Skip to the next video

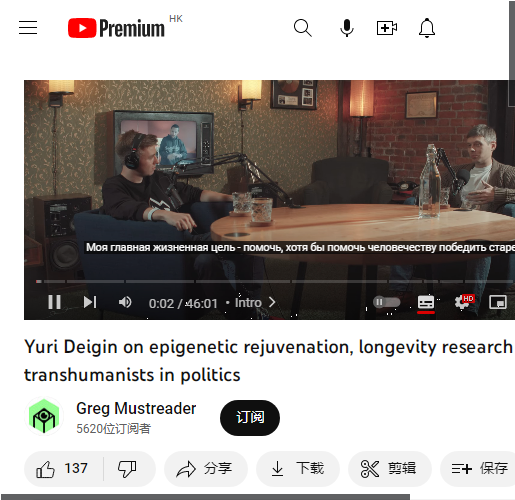tap(90, 302)
